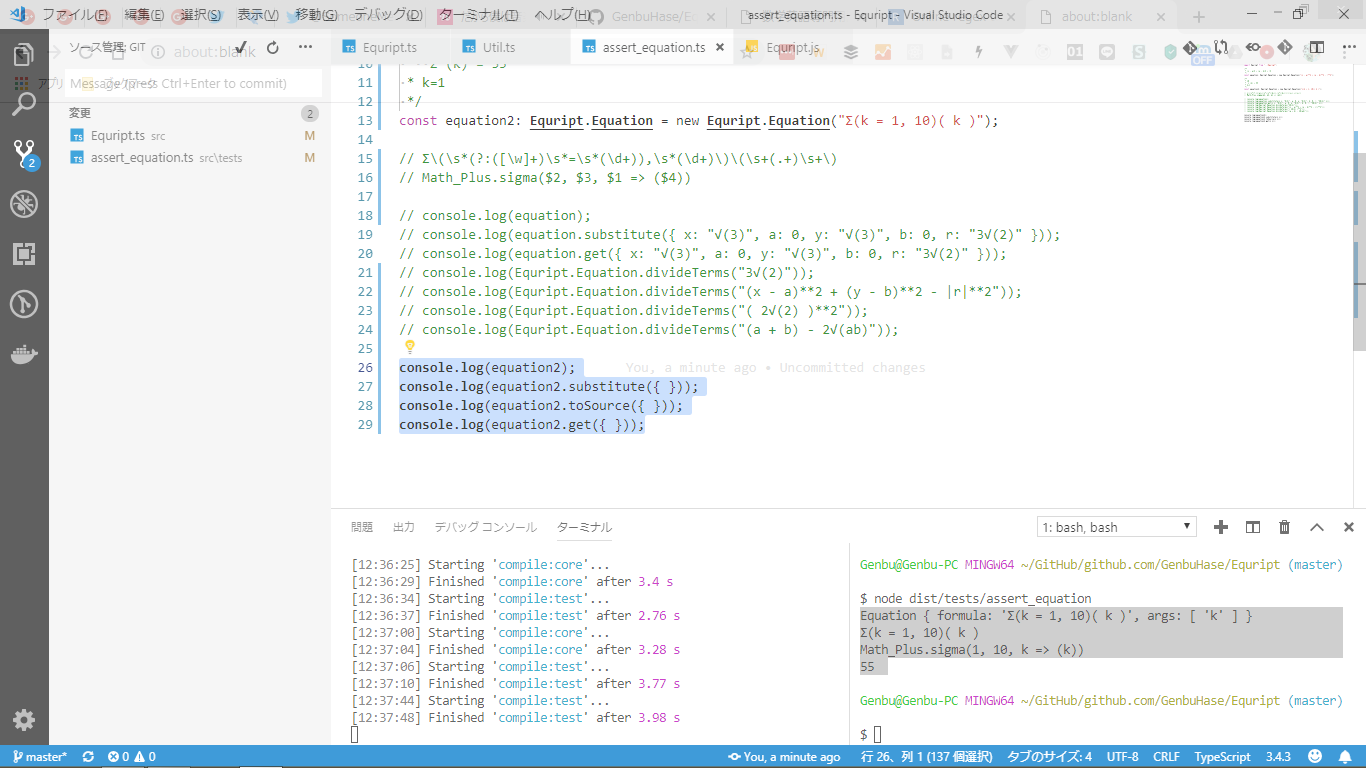Click the lightbulb code action icon
The image size is (1366, 768).
point(409,347)
